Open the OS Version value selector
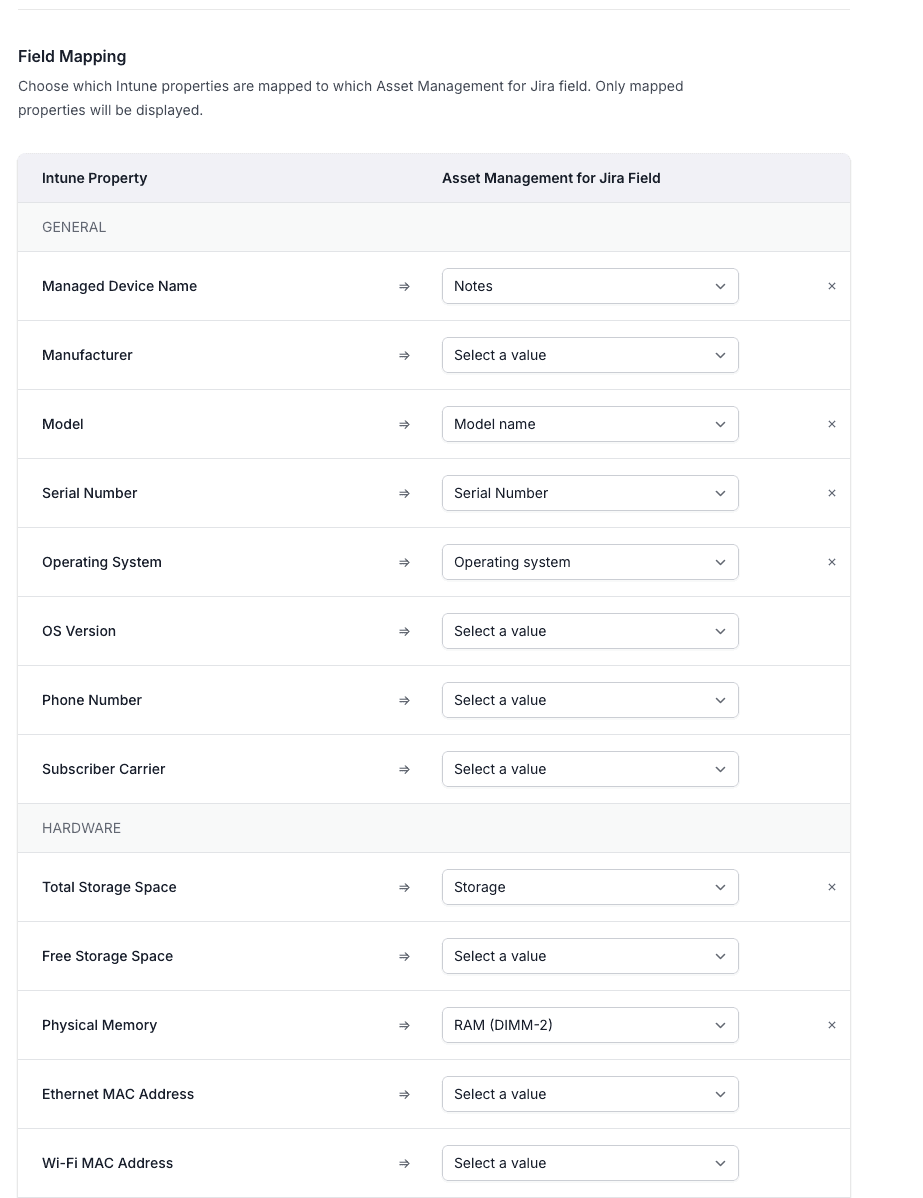 tap(590, 631)
